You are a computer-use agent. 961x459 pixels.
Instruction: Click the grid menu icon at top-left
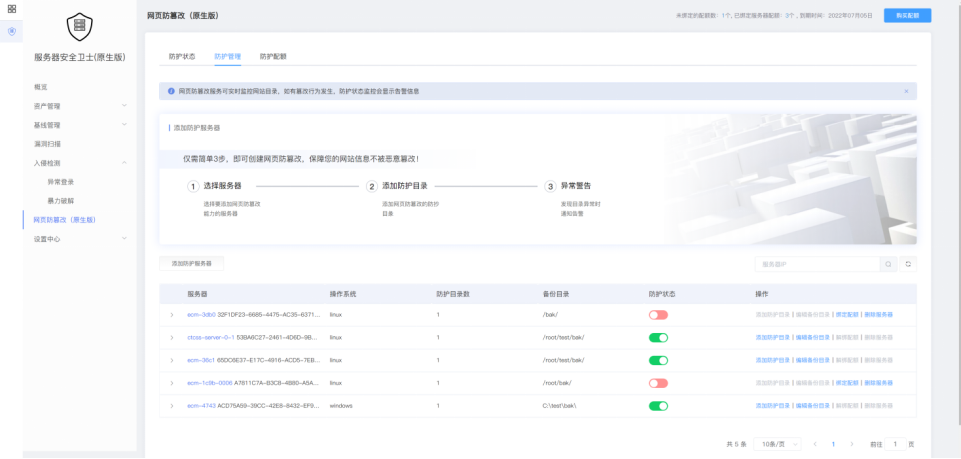point(12,9)
